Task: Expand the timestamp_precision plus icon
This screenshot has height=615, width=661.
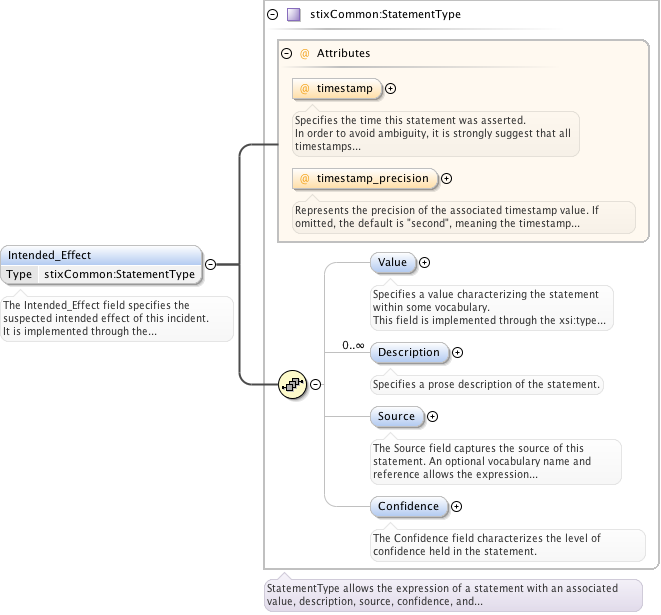Action: coord(447,179)
